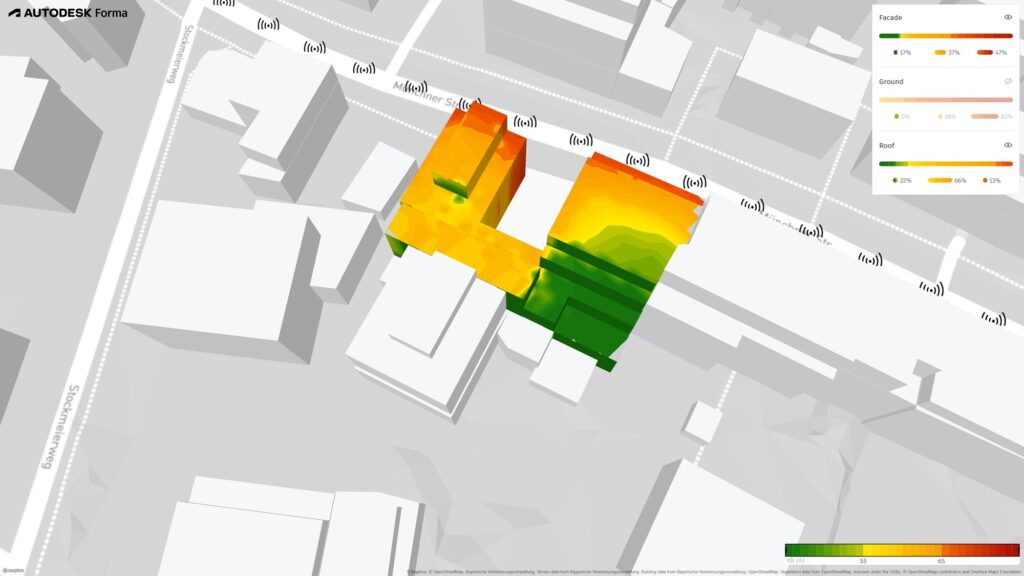Click the dB (A) unit label

(795, 561)
